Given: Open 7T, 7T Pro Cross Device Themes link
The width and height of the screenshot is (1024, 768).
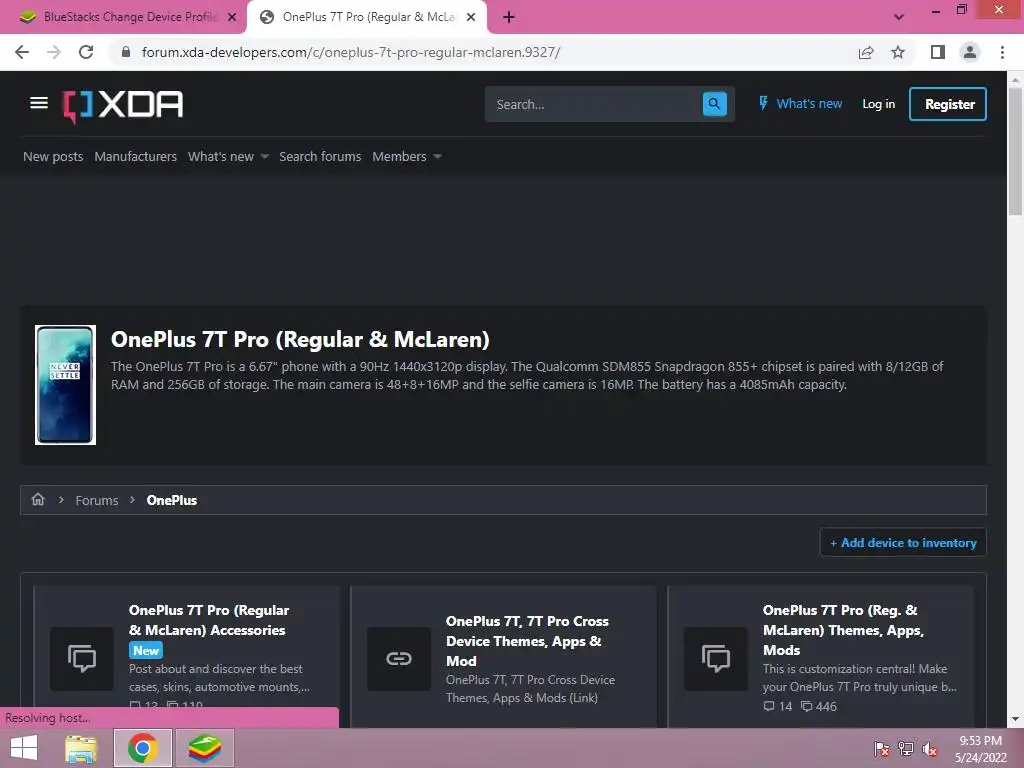Looking at the screenshot, I should coord(527,641).
